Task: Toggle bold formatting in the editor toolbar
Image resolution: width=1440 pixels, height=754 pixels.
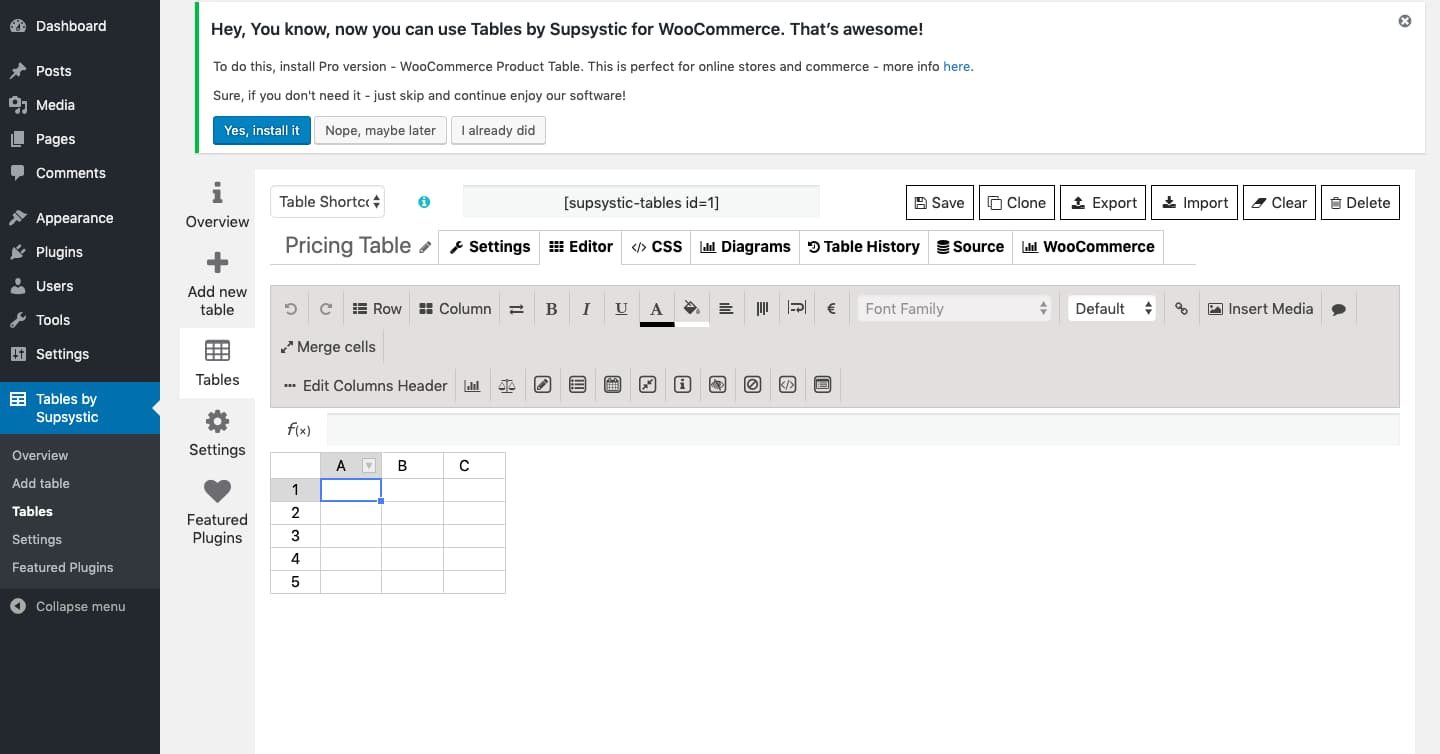Action: pyautogui.click(x=551, y=309)
